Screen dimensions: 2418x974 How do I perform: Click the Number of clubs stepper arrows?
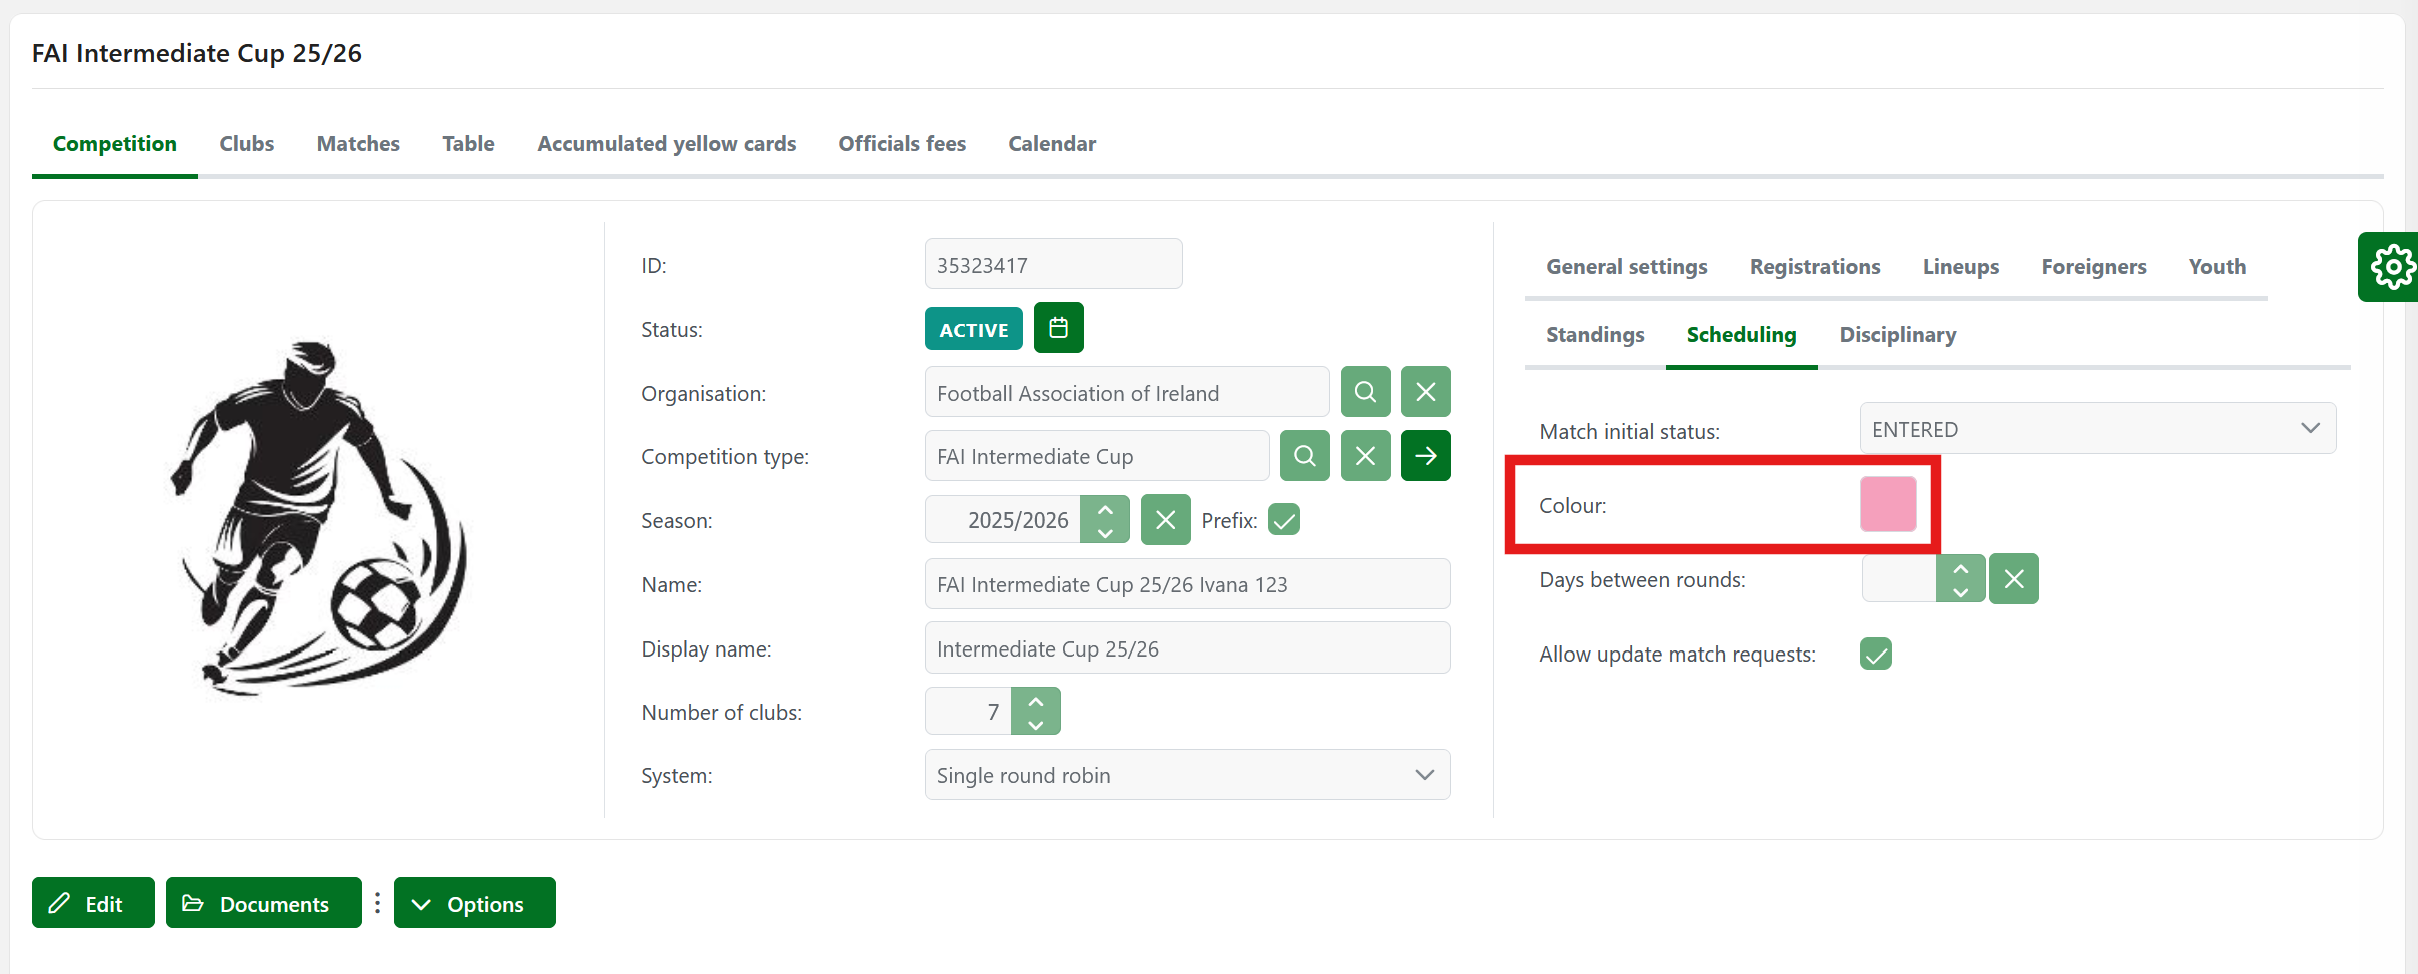(x=1036, y=712)
